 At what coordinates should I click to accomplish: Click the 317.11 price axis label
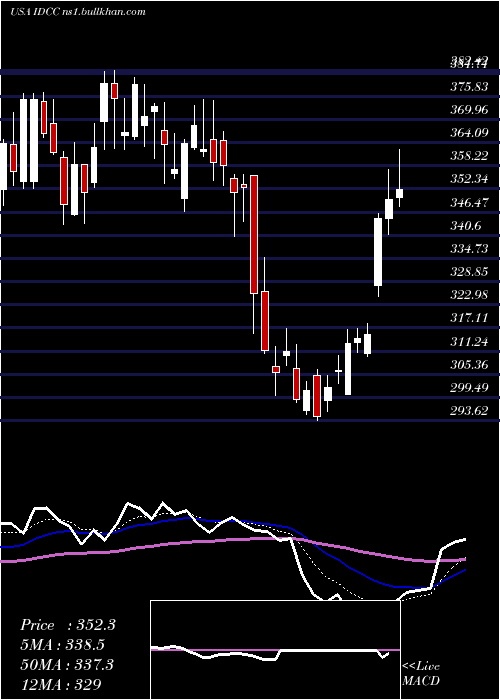pos(469,319)
